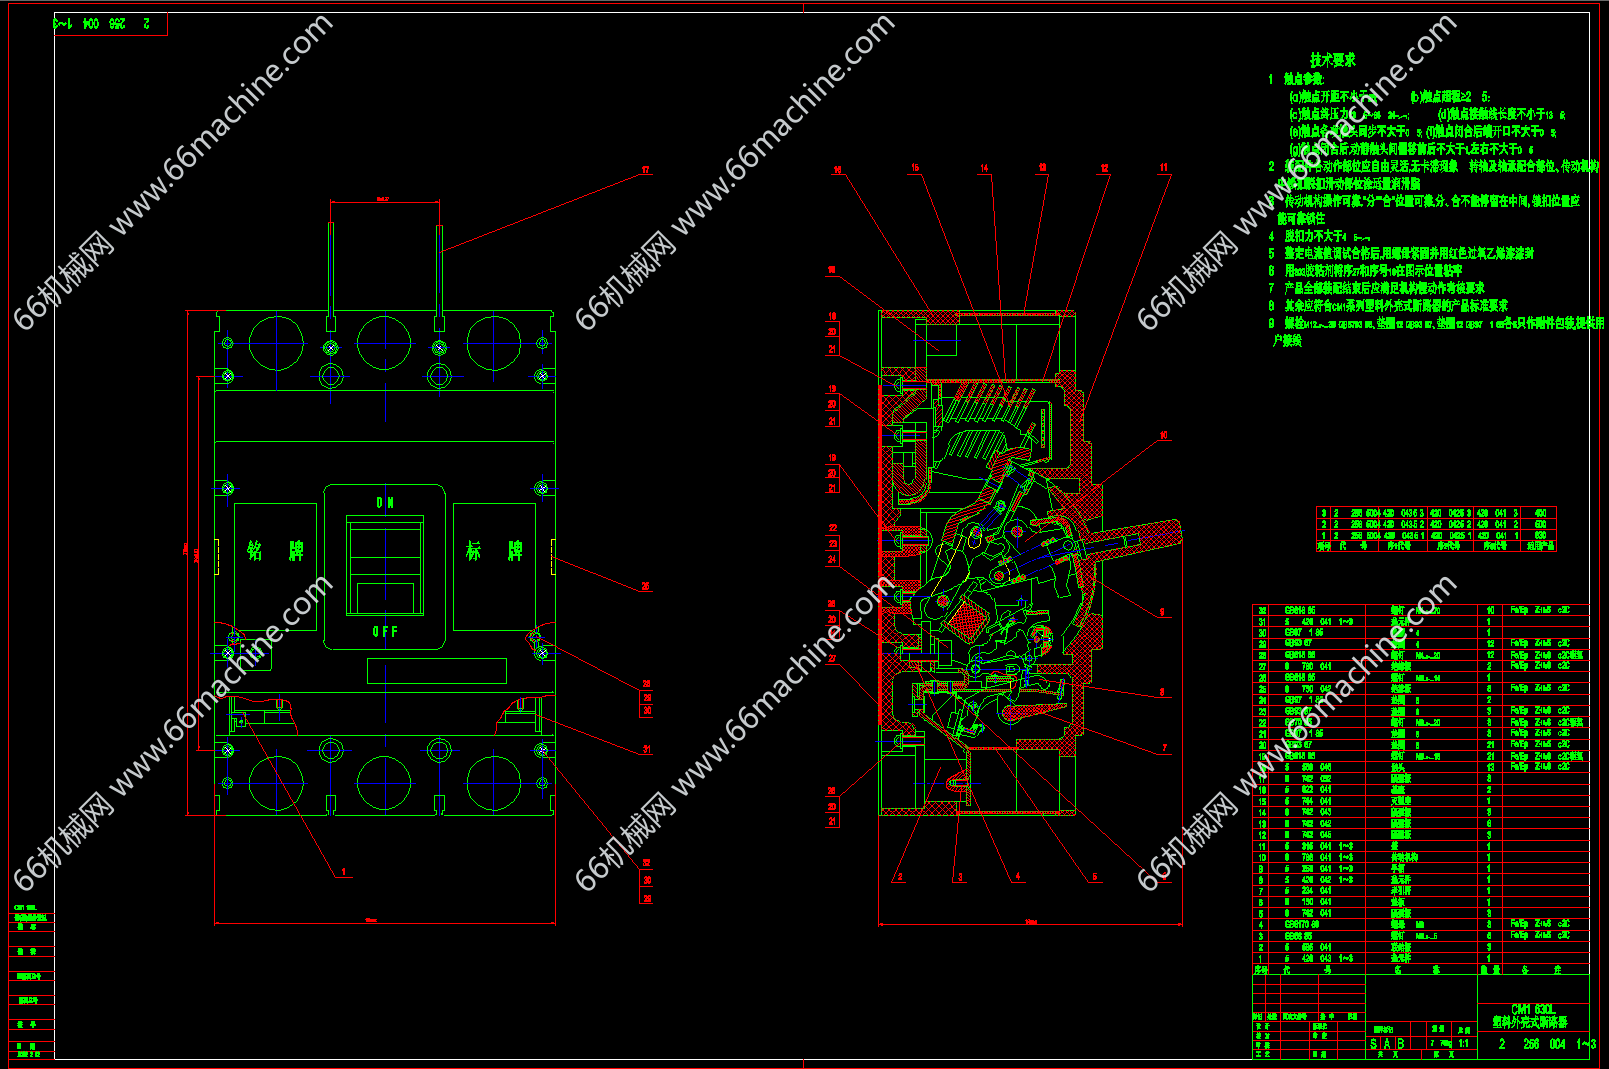Select part balloon number 10 beside section view
The width and height of the screenshot is (1609, 1069).
tap(1164, 436)
